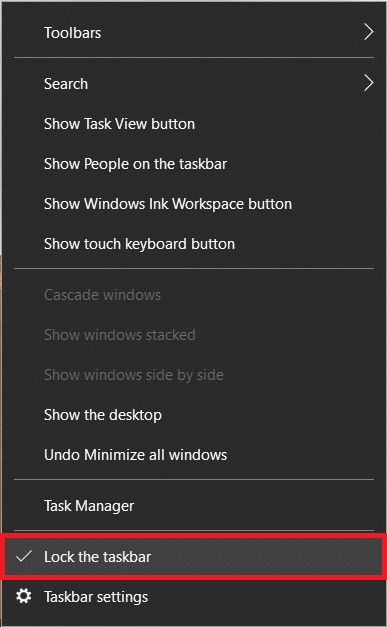The width and height of the screenshot is (387, 627).
Task: Uncheck Lock the taskbar
Action: pyautogui.click(x=194, y=557)
